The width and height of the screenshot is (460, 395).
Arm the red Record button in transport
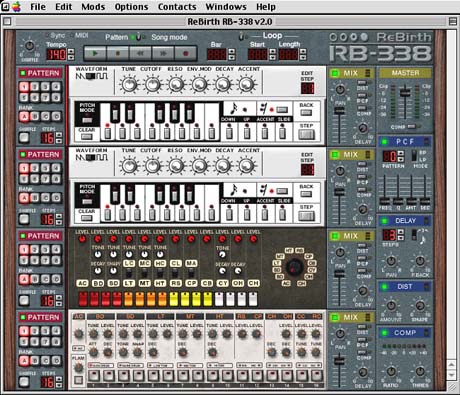click(185, 53)
